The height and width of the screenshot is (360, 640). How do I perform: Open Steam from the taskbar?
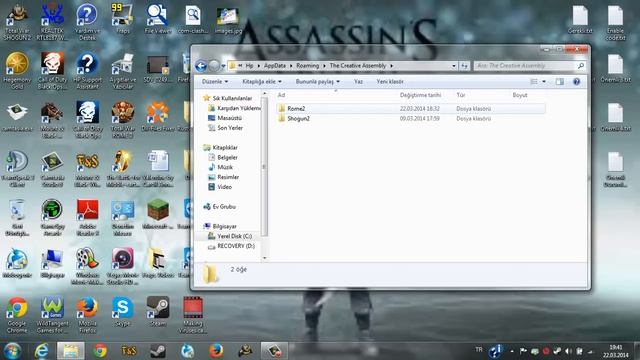point(158,351)
